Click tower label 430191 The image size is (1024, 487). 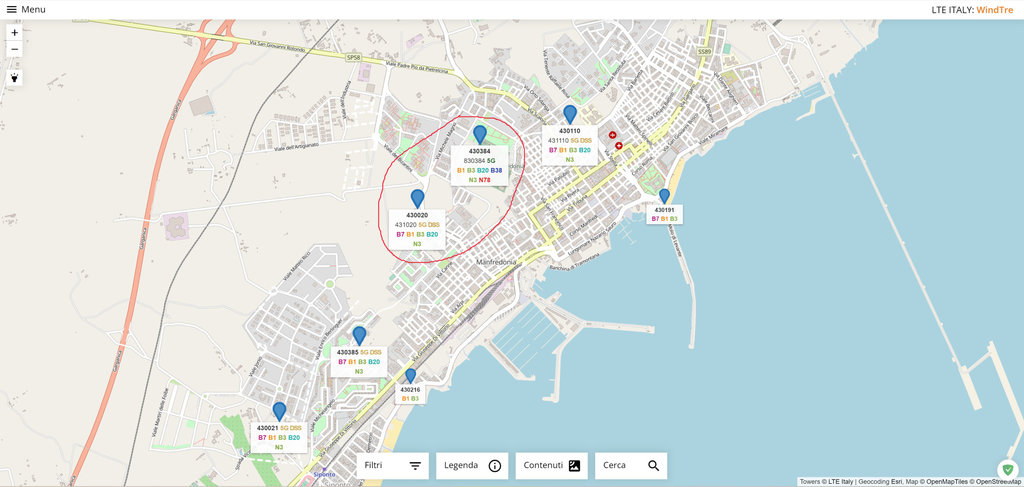coord(664,210)
